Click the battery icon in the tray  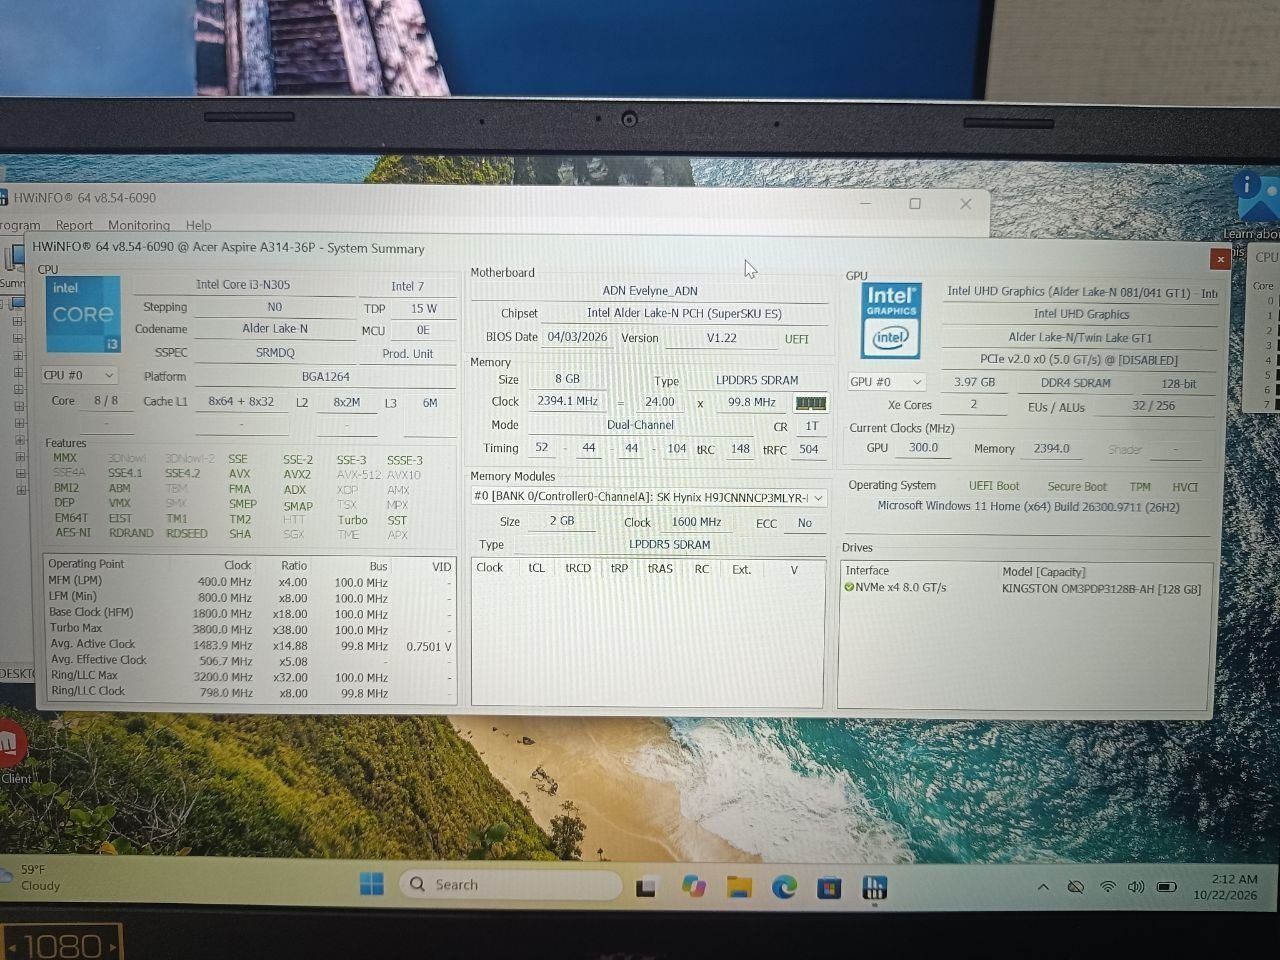pyautogui.click(x=1166, y=887)
